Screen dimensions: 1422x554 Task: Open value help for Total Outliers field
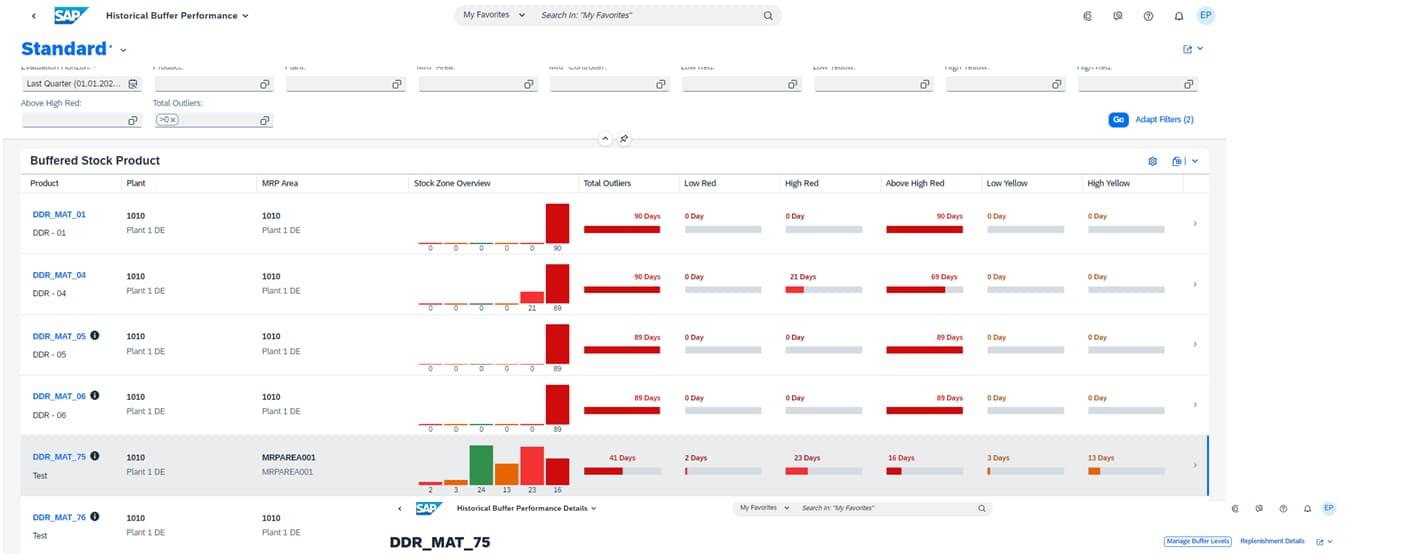265,120
